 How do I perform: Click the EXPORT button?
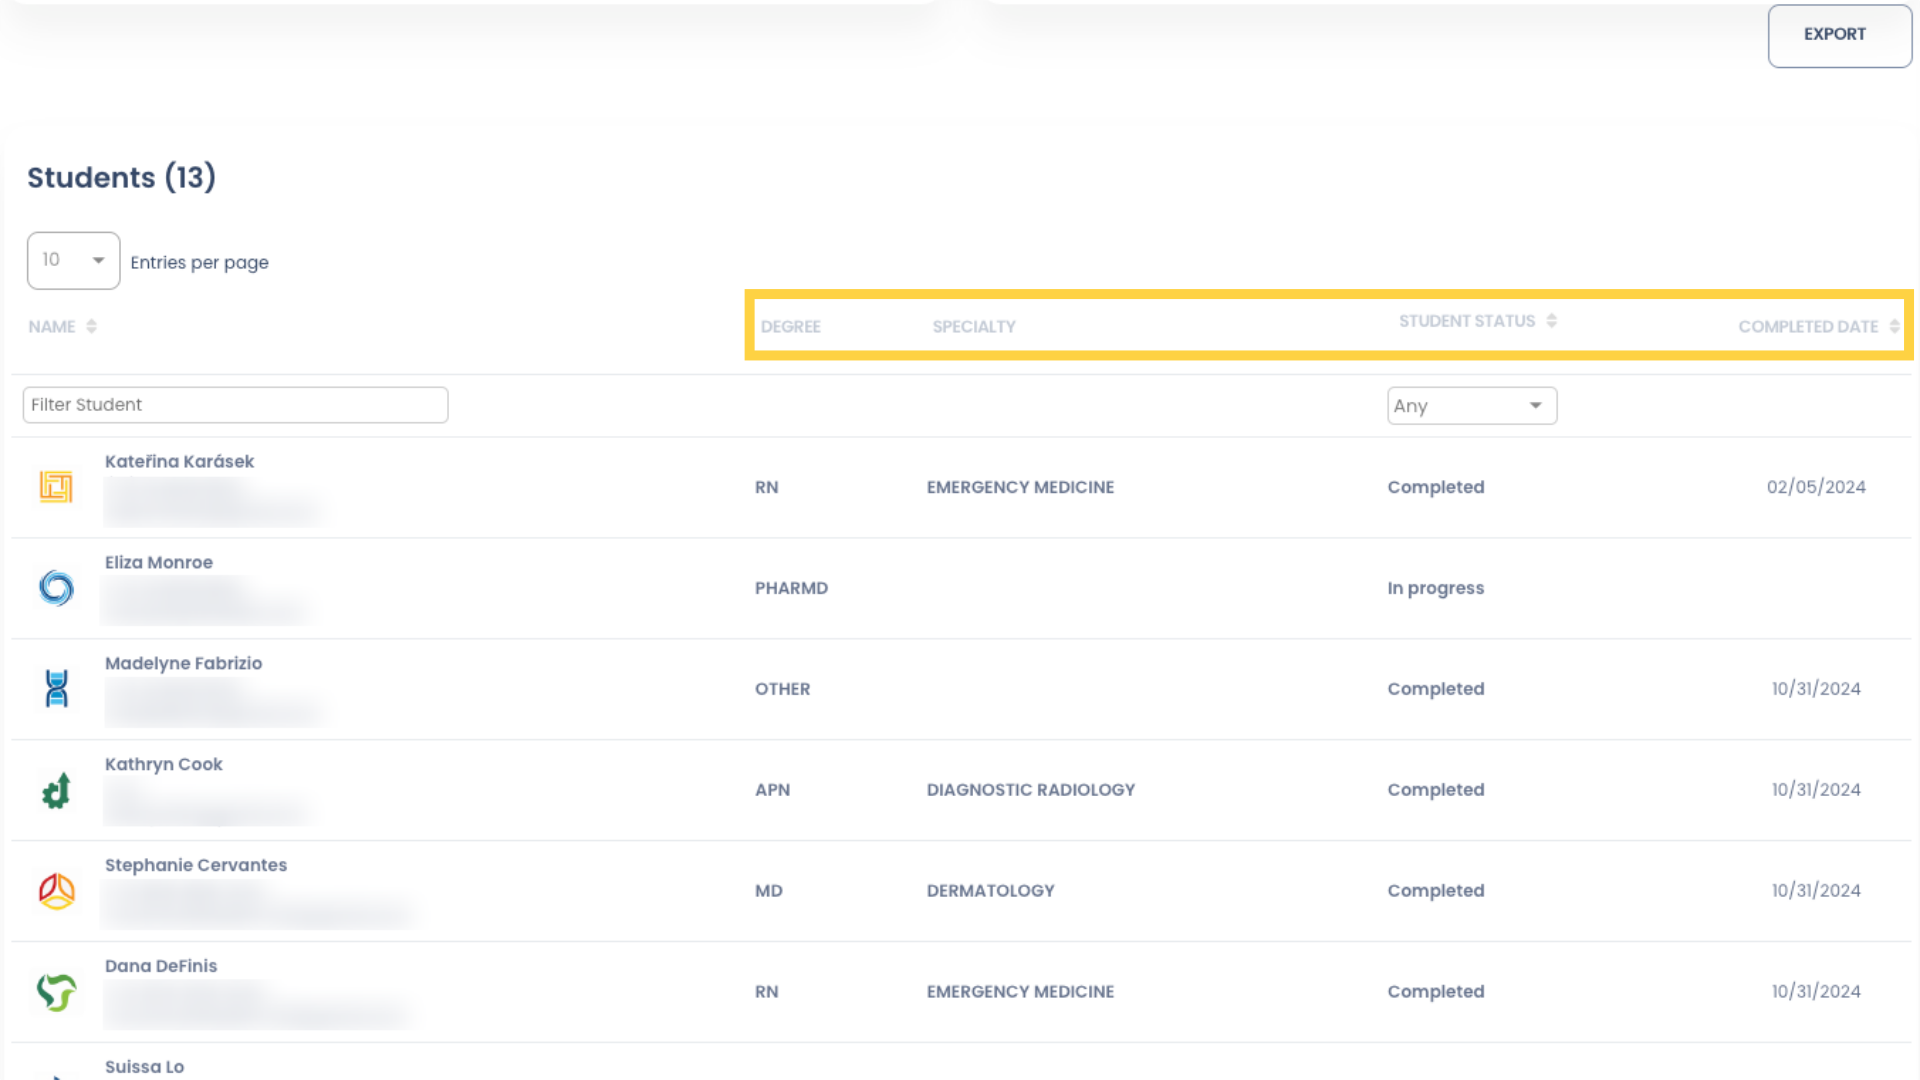[x=1839, y=35]
